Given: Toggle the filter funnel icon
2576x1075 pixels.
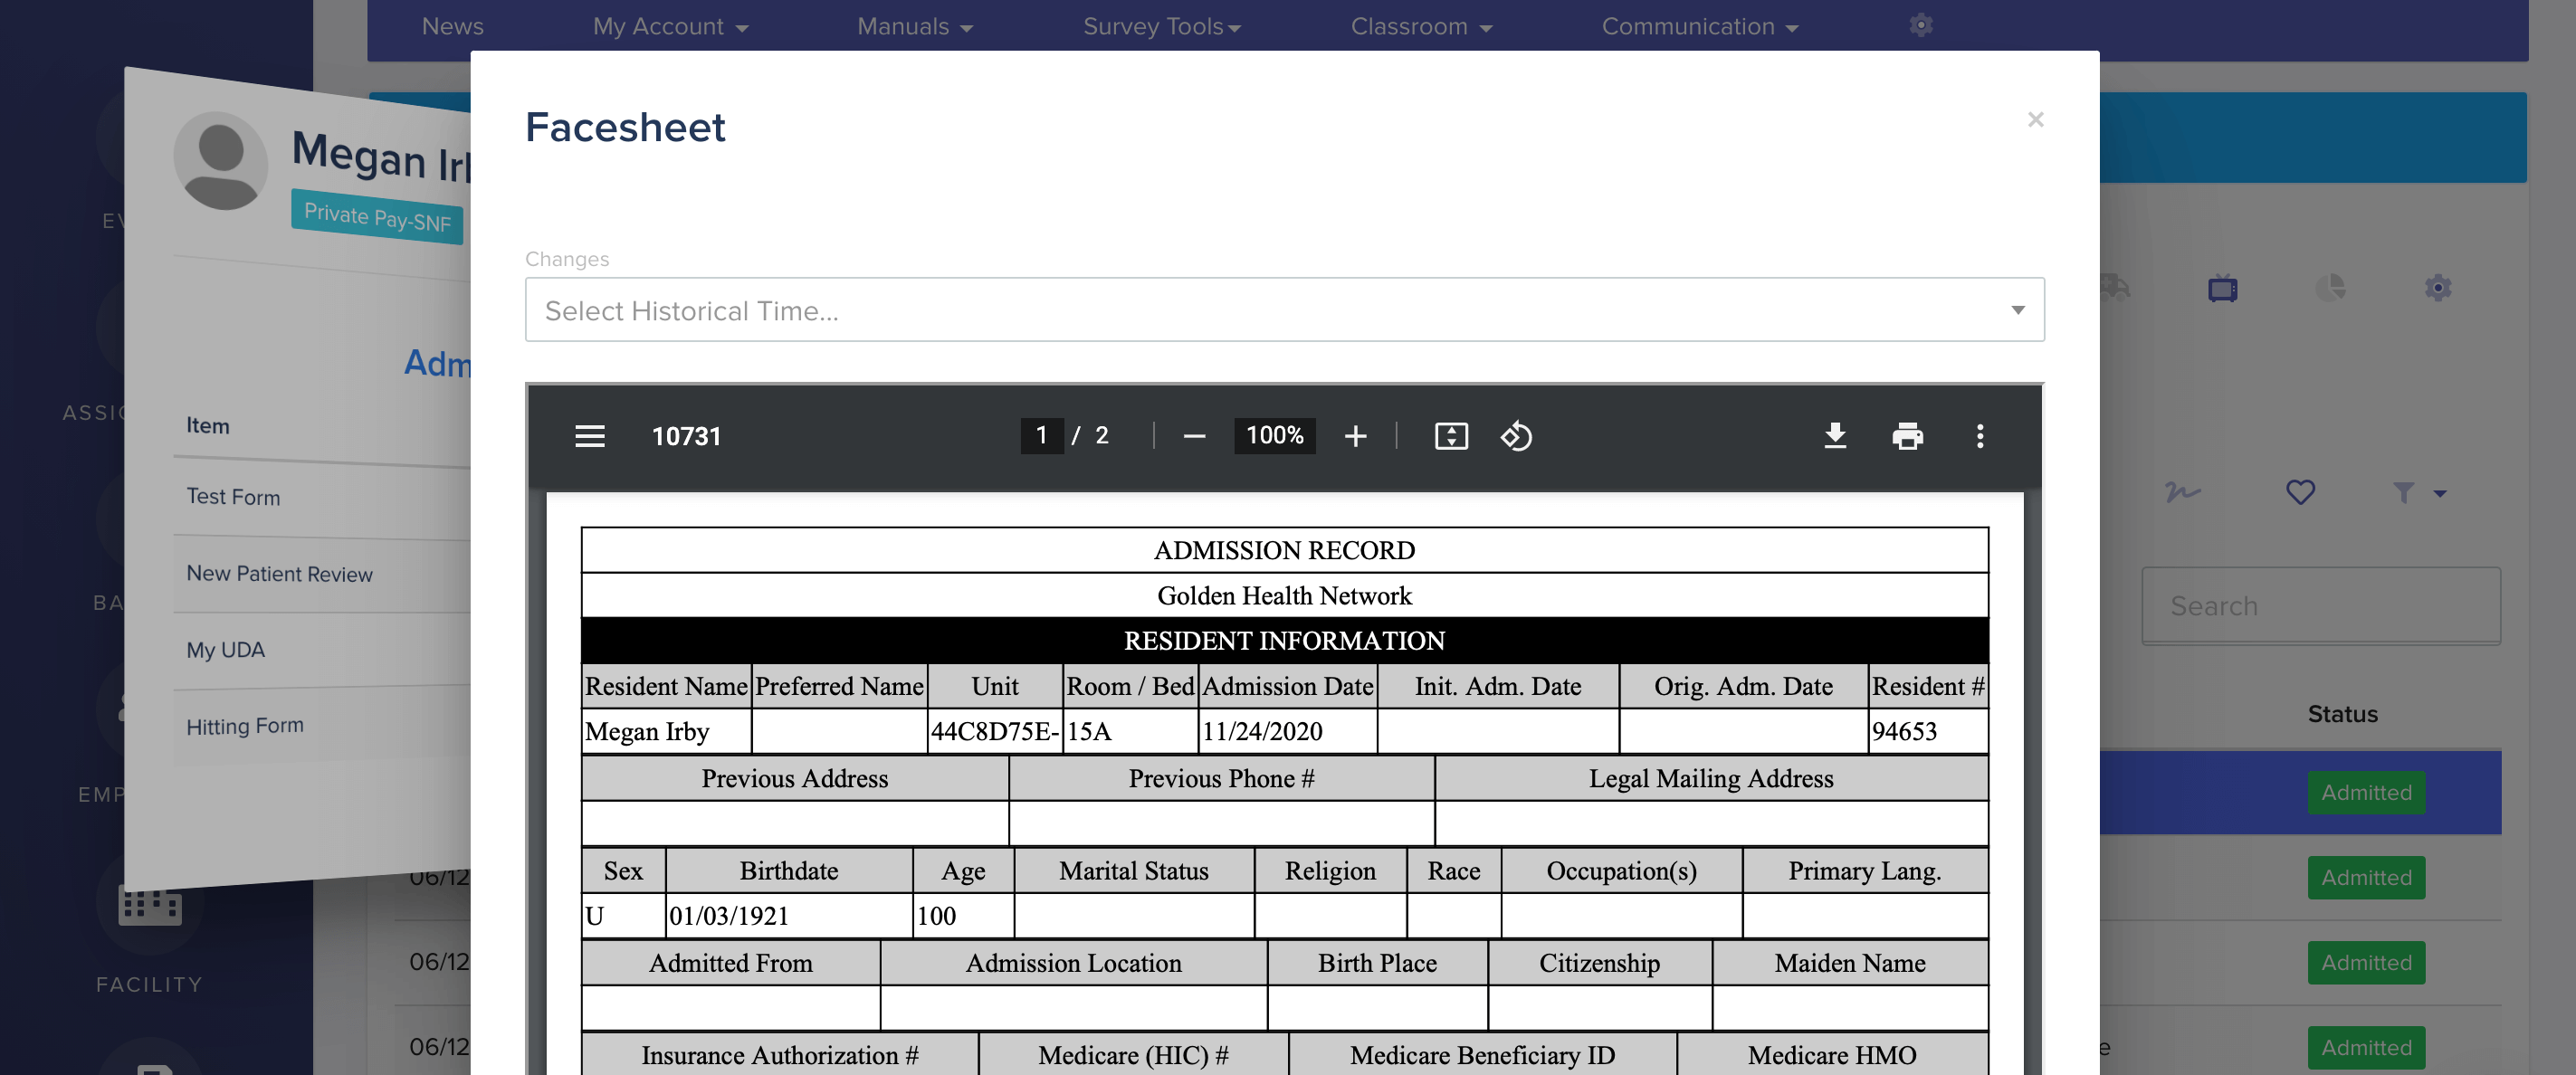Looking at the screenshot, I should click(2405, 492).
